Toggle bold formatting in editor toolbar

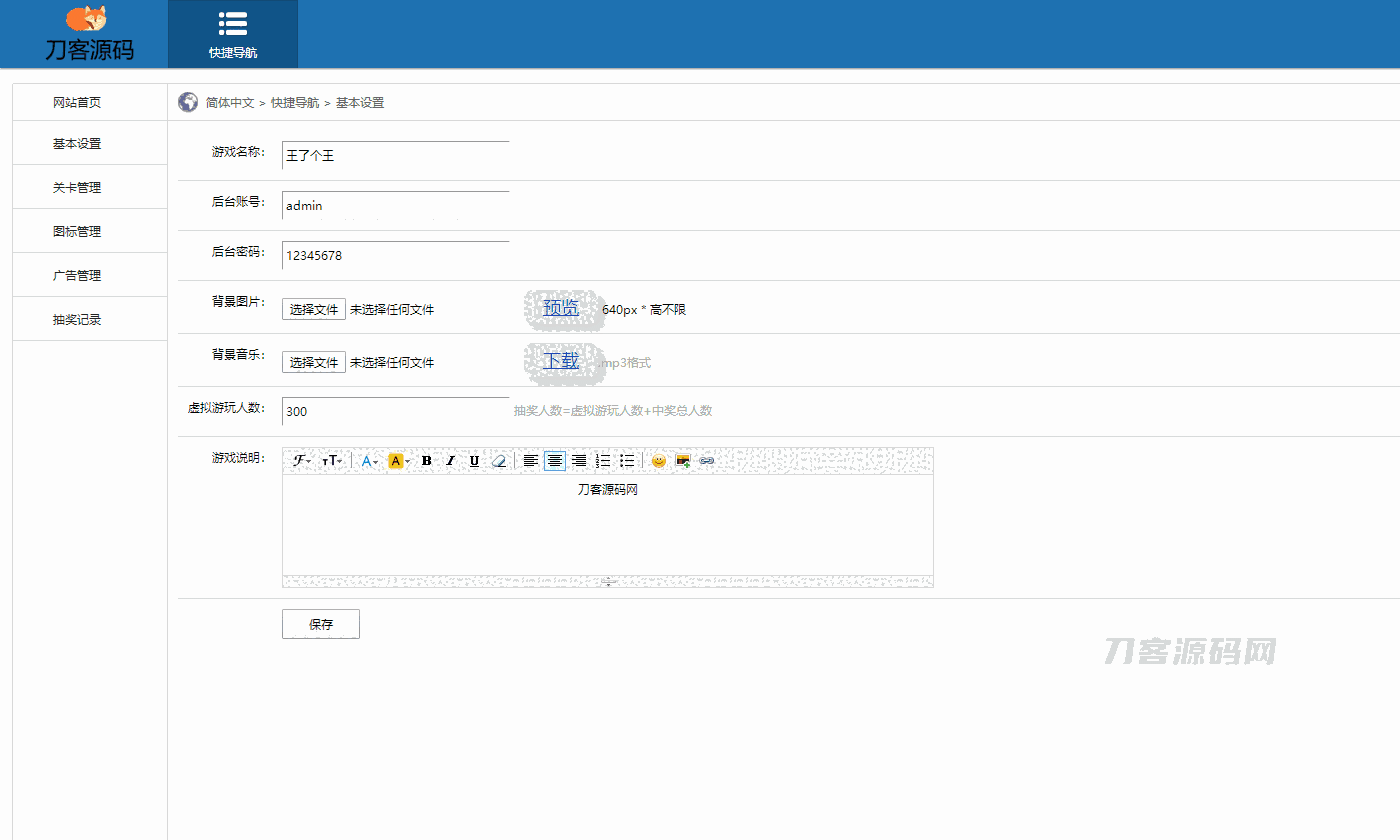[427, 461]
